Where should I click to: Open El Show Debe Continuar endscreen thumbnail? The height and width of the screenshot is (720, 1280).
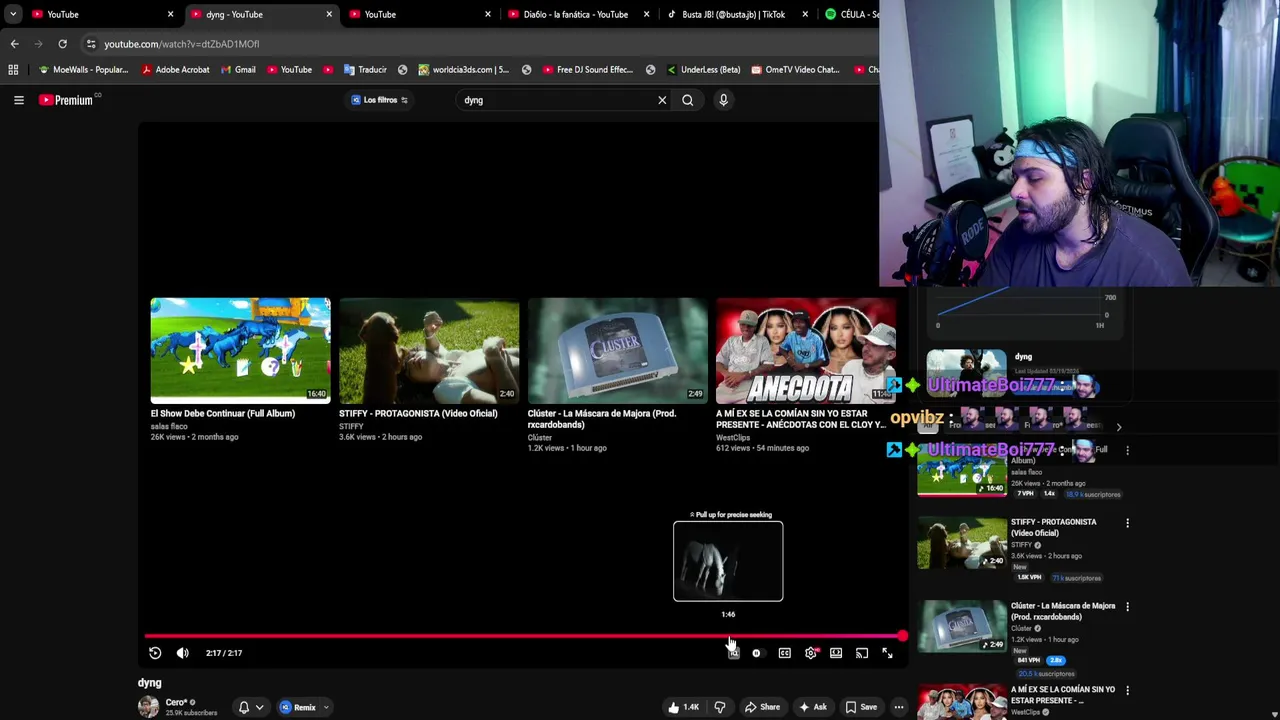coord(240,349)
